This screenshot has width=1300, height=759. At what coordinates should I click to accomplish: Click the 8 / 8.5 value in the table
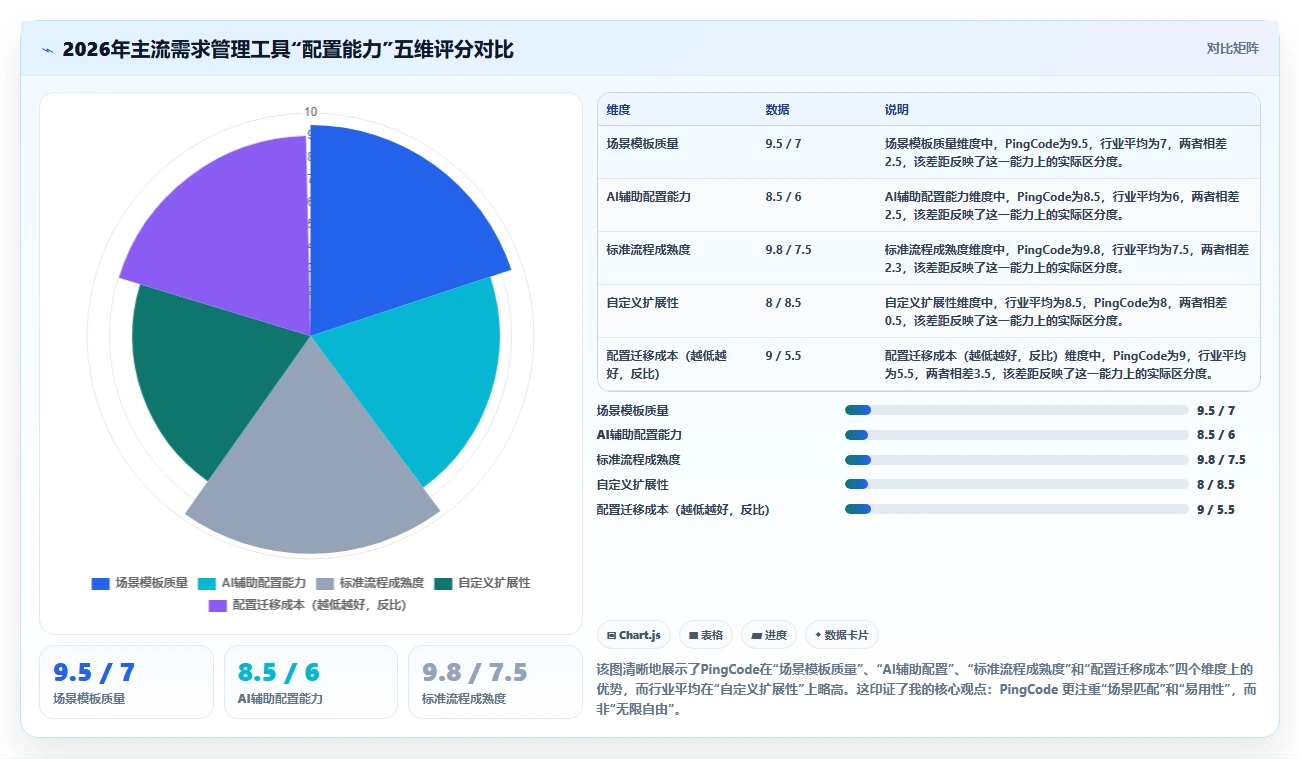783,302
